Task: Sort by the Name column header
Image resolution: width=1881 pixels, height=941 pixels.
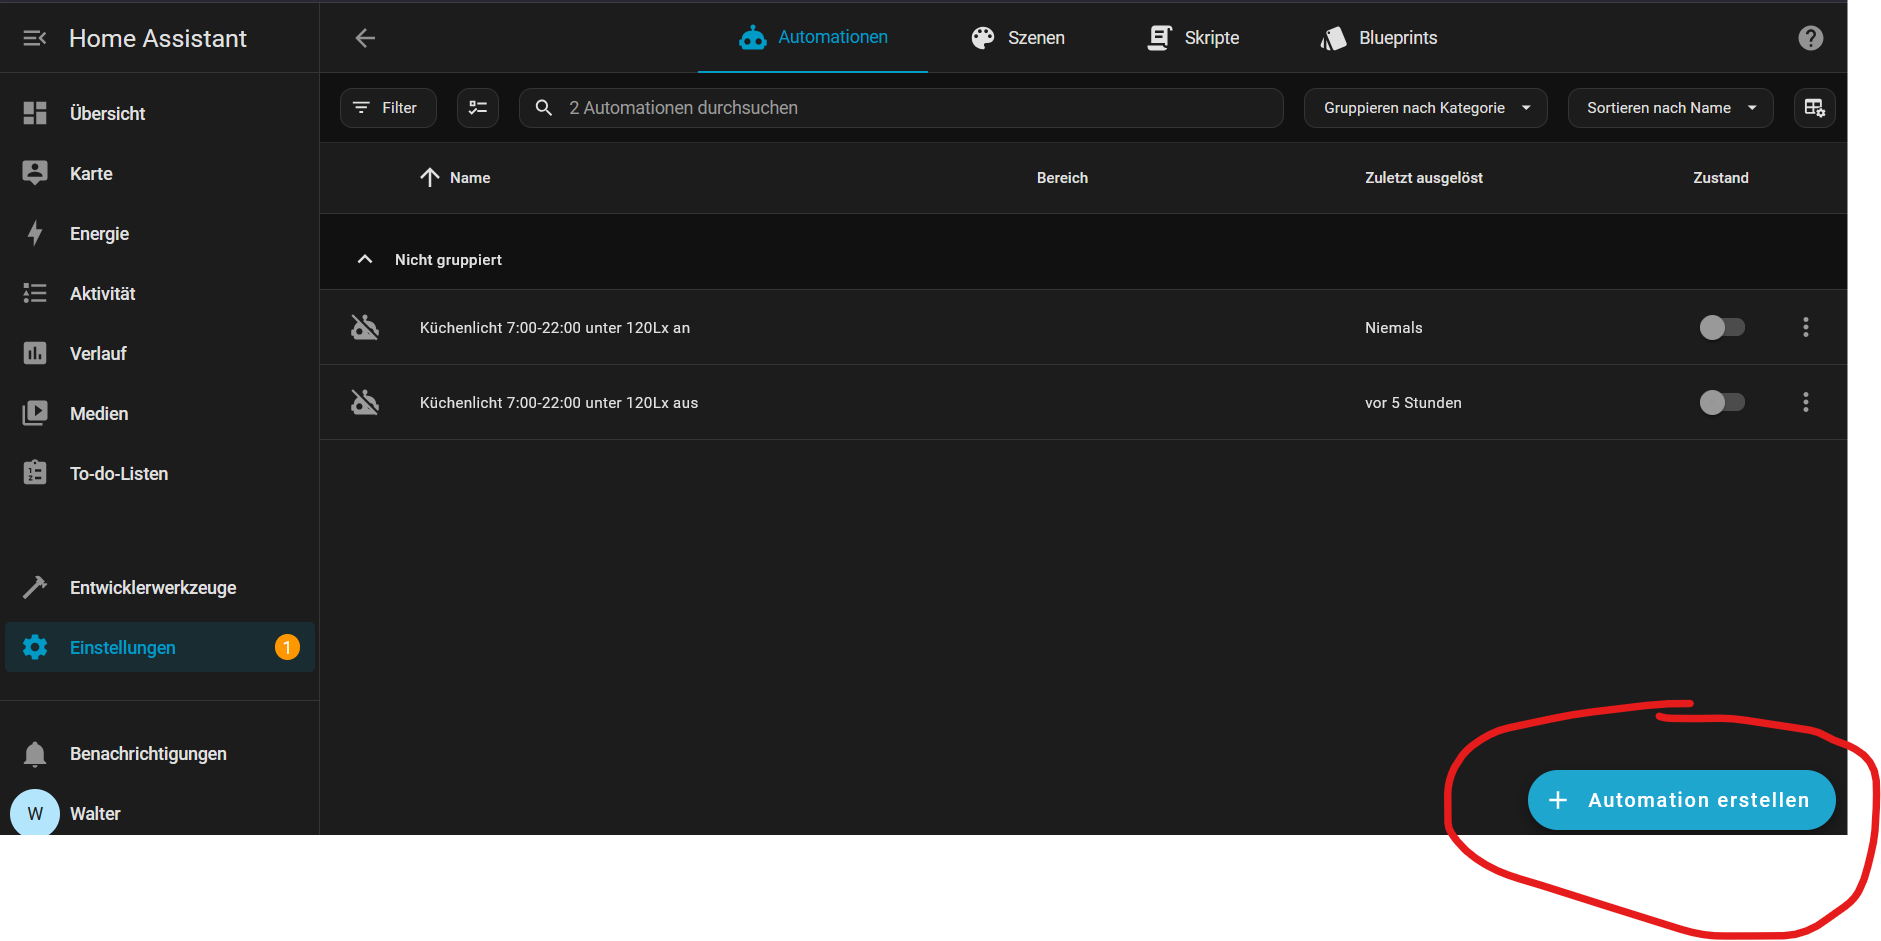Action: [x=469, y=178]
